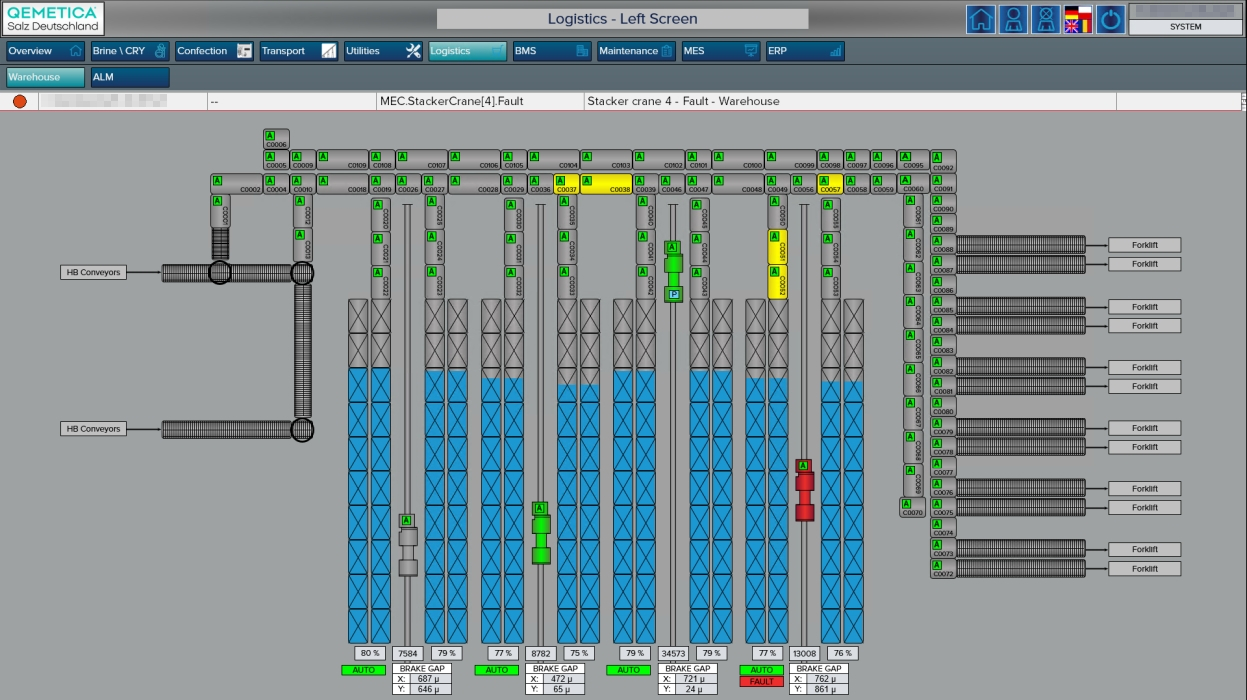Click the user login icon
1247x700 pixels.
tap(1013, 20)
